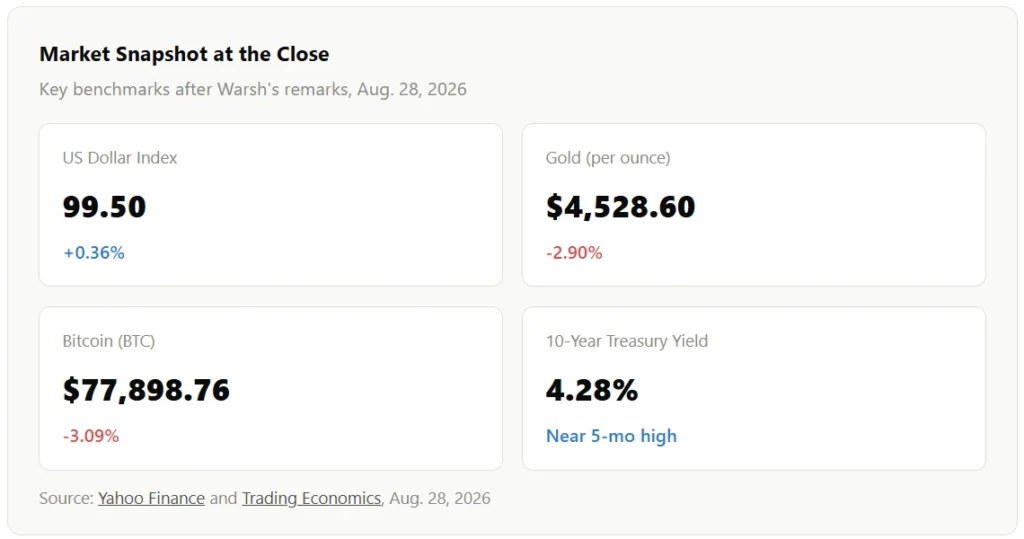
Task: Click the -2.90% gold change indicator
Action: point(574,253)
